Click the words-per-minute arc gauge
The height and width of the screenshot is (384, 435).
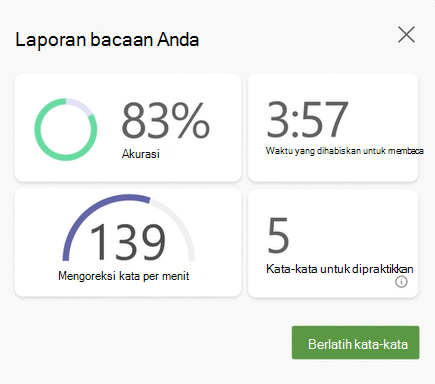(x=129, y=227)
